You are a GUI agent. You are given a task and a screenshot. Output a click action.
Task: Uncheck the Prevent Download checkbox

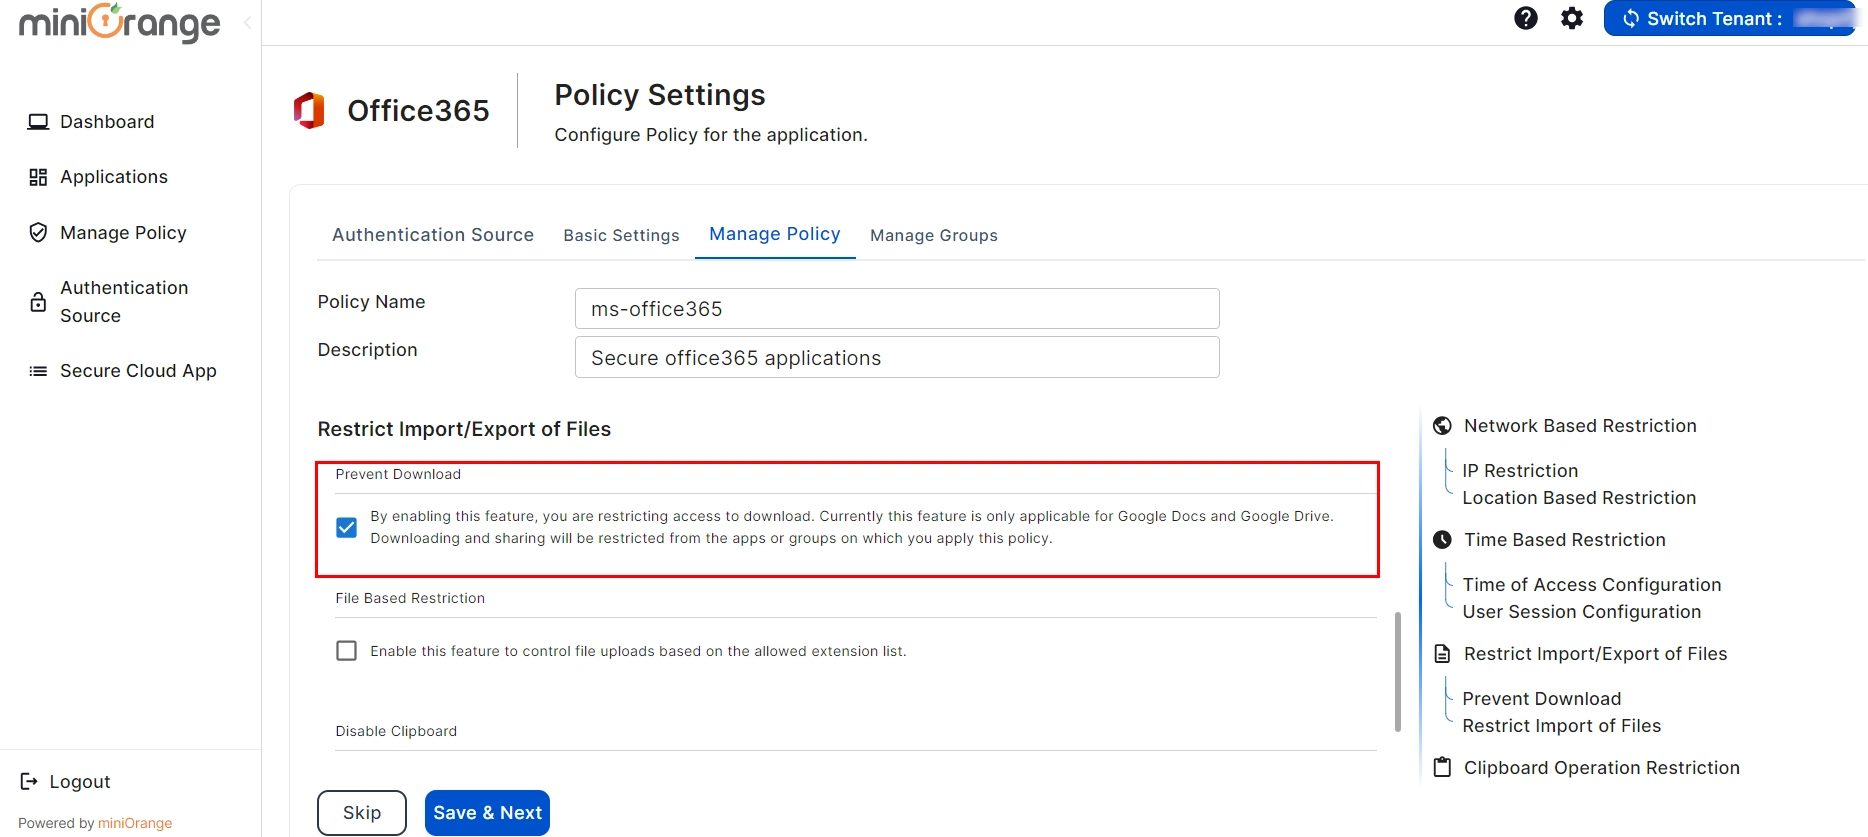(x=346, y=527)
